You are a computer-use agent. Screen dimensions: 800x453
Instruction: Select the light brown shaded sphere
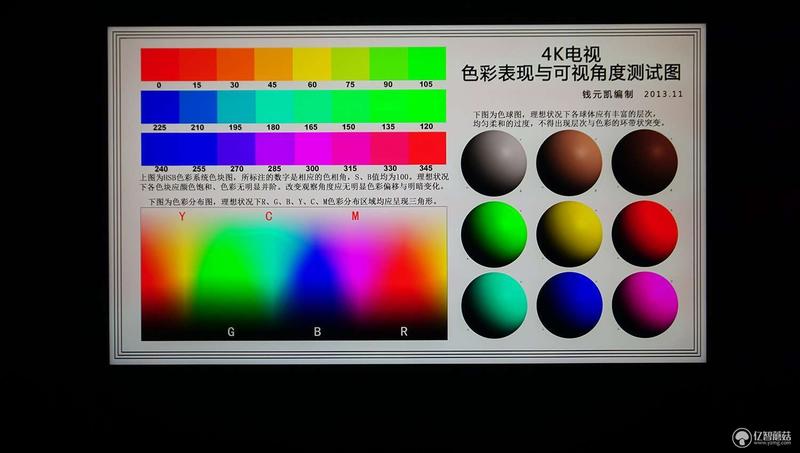pos(569,163)
